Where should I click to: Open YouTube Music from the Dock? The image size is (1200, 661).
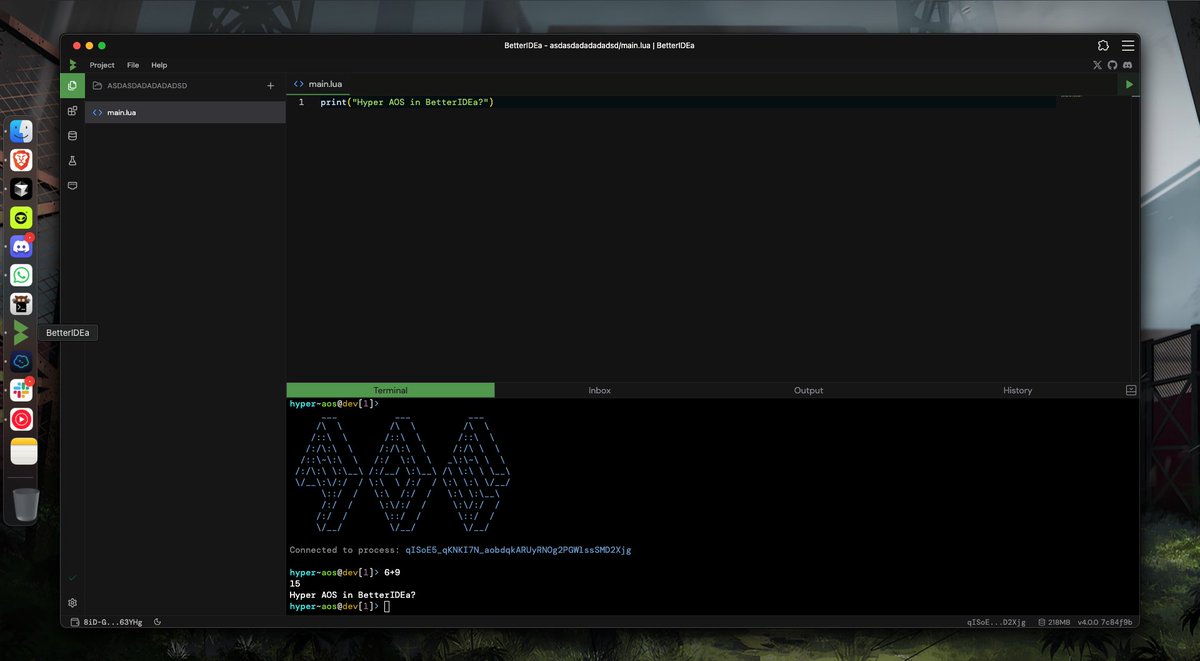click(x=21, y=419)
